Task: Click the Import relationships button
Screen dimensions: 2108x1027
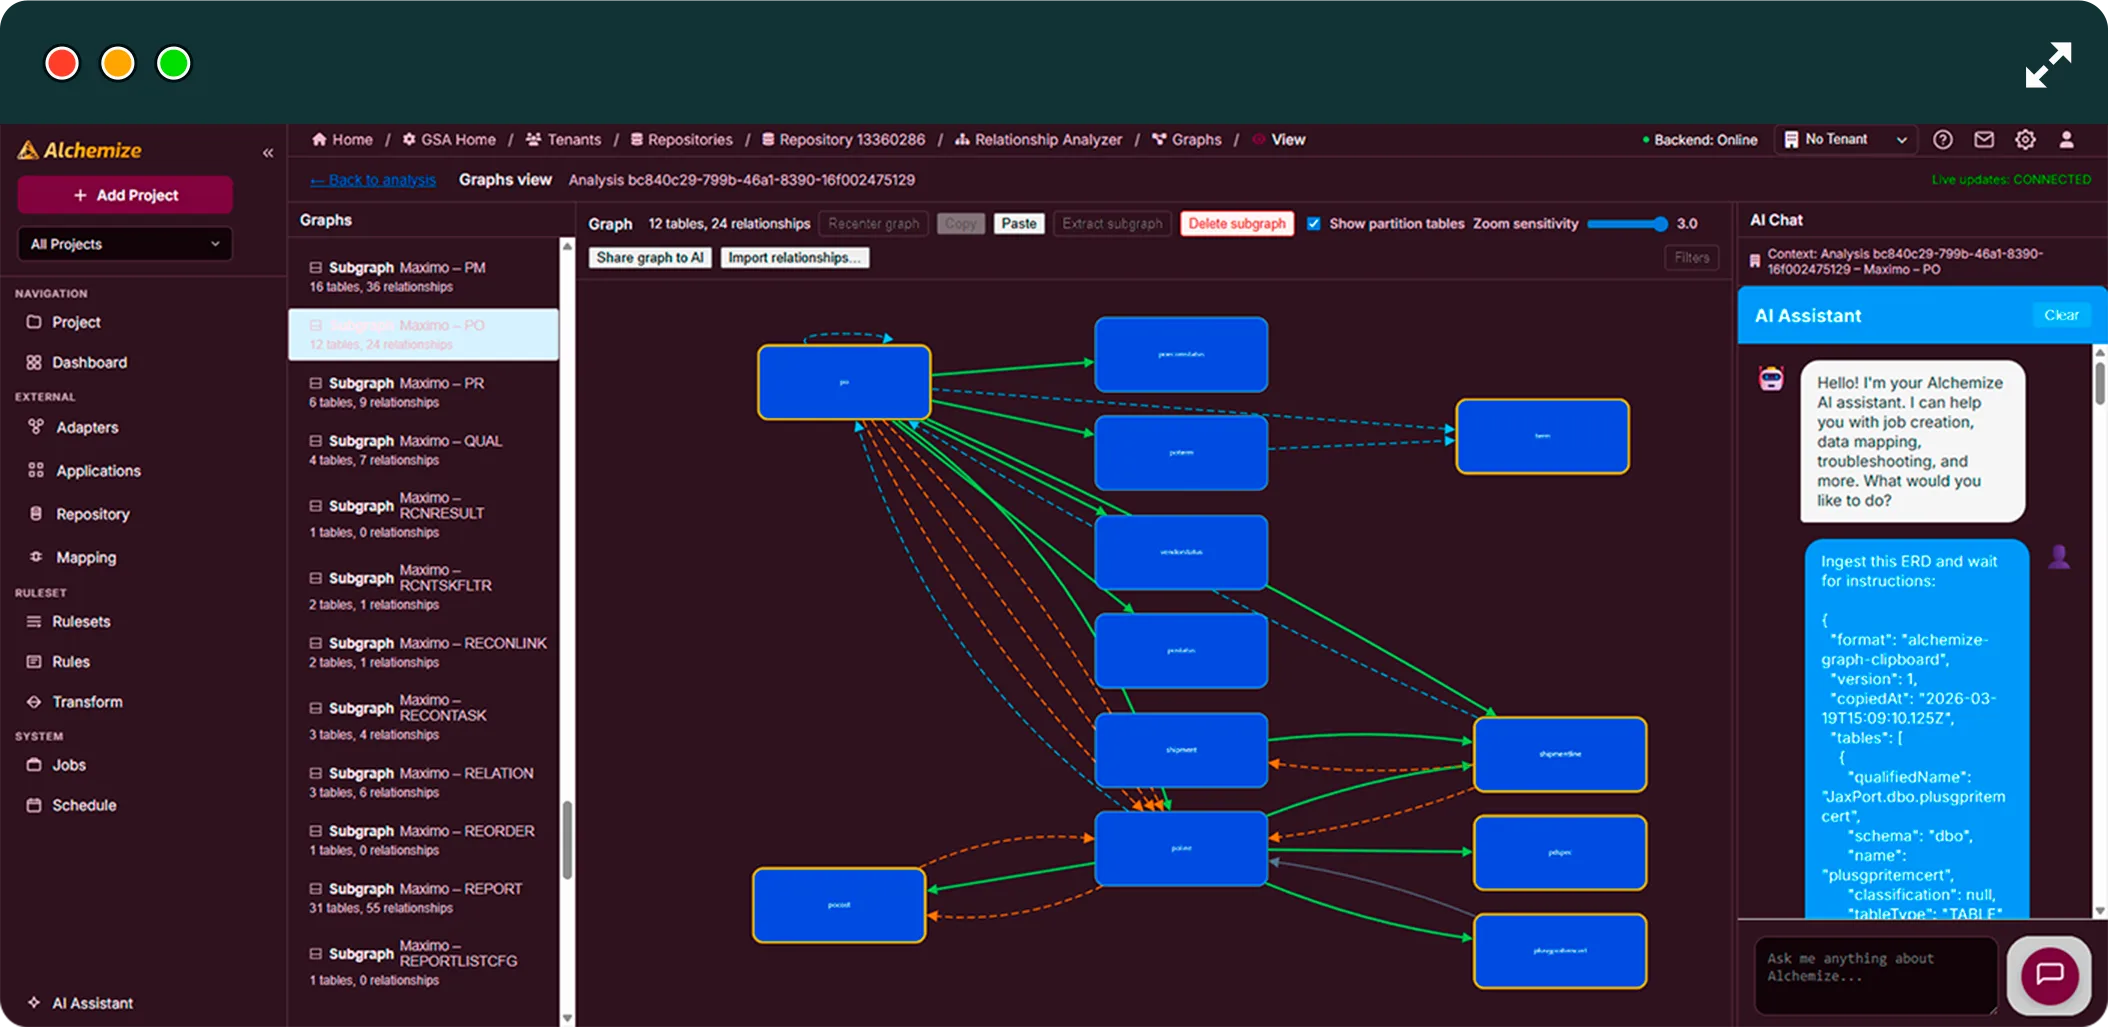Action: pos(794,258)
